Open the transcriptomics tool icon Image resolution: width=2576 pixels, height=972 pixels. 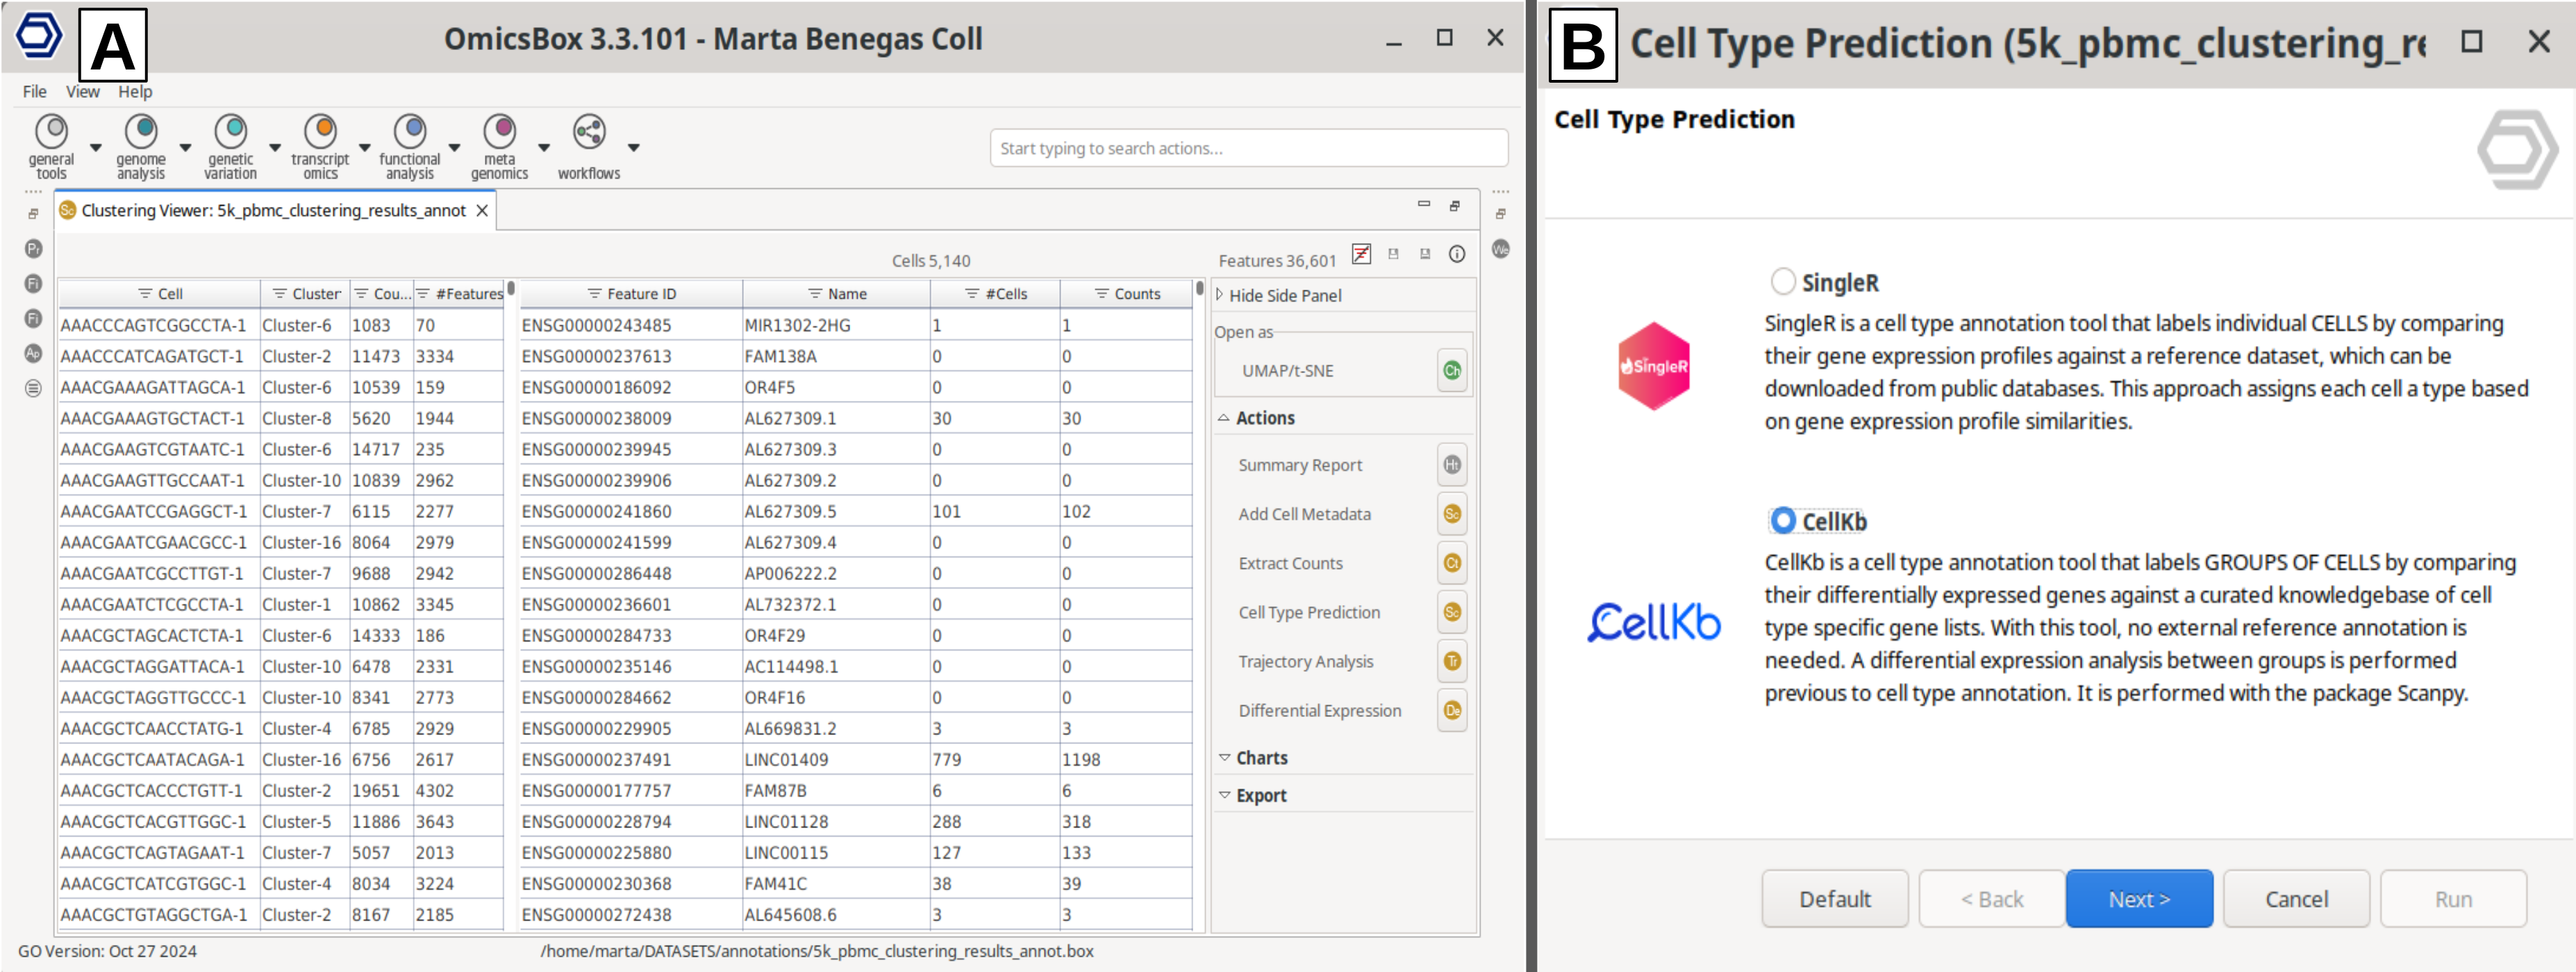click(x=320, y=132)
